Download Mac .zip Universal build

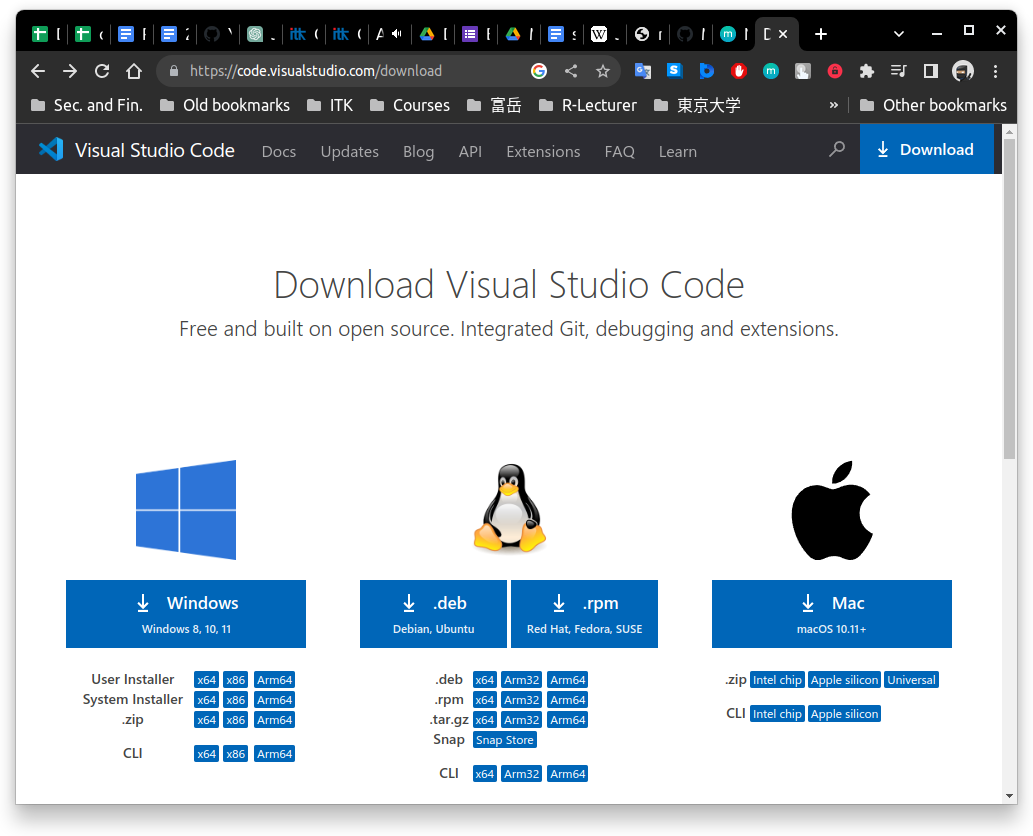[911, 680]
